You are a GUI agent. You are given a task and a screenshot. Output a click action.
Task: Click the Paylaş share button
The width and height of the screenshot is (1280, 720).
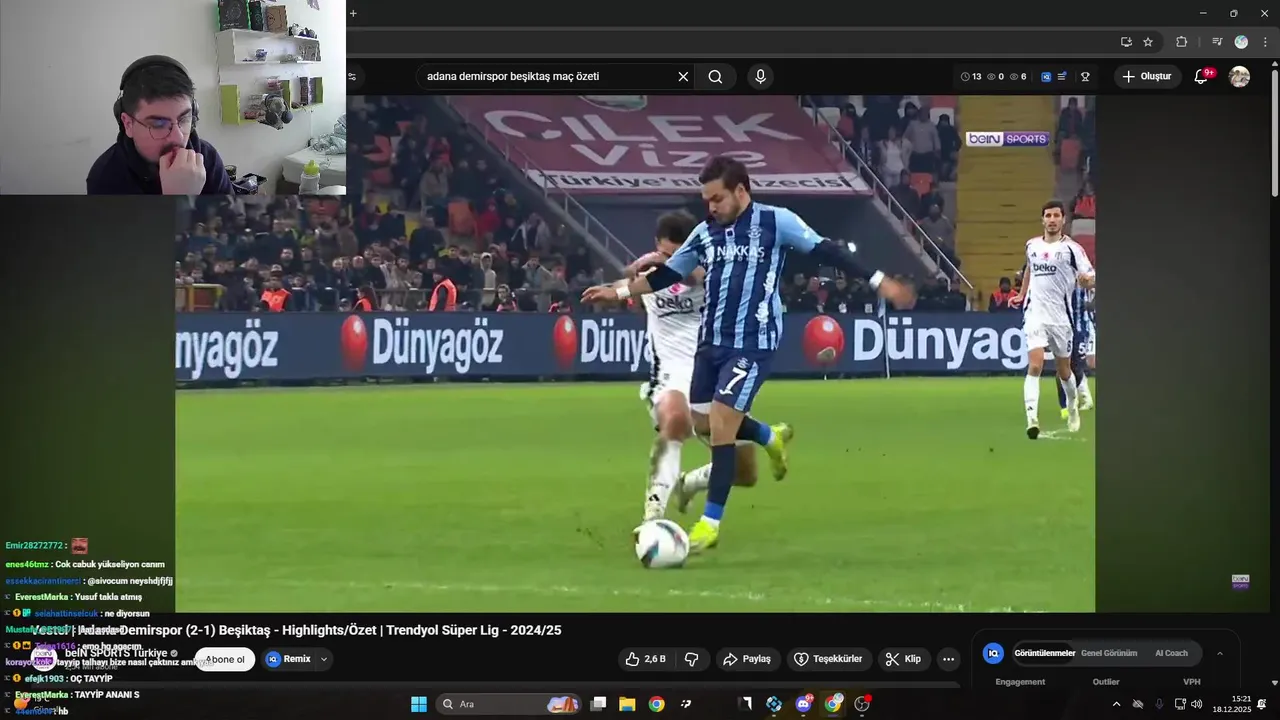(x=748, y=659)
